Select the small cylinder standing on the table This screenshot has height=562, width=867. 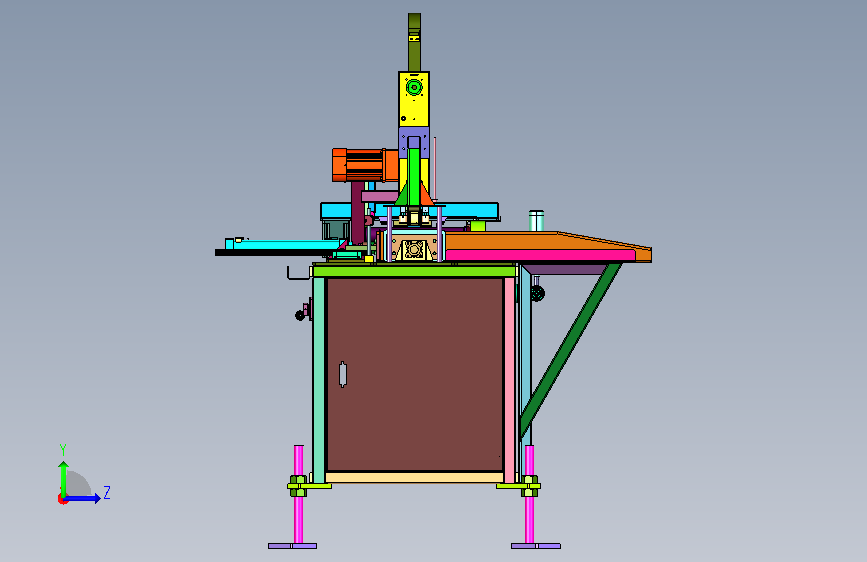coord(536,220)
